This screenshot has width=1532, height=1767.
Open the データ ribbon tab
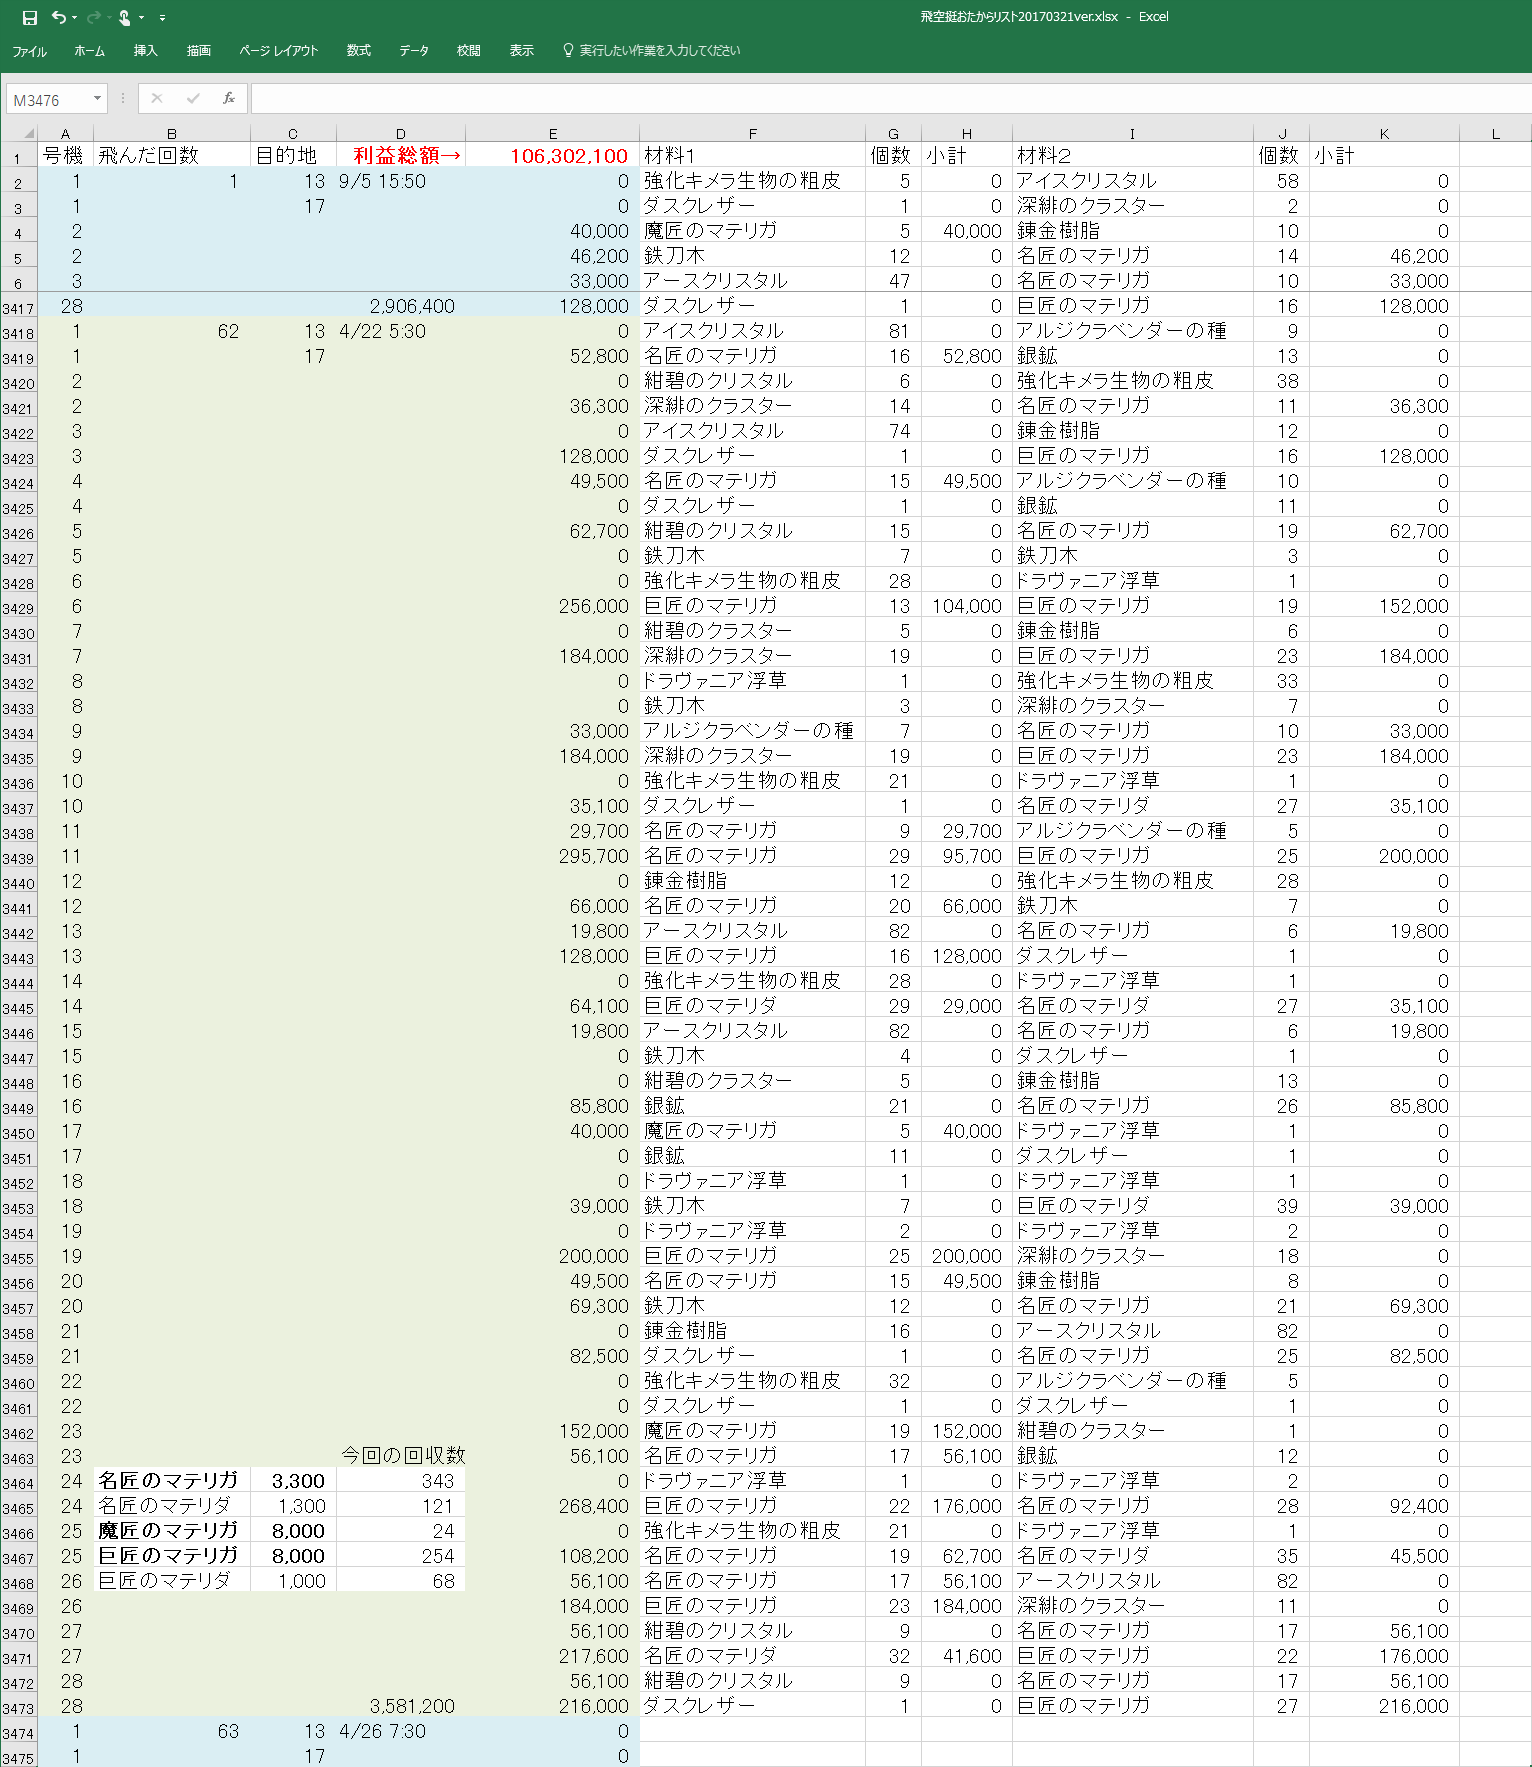[414, 50]
